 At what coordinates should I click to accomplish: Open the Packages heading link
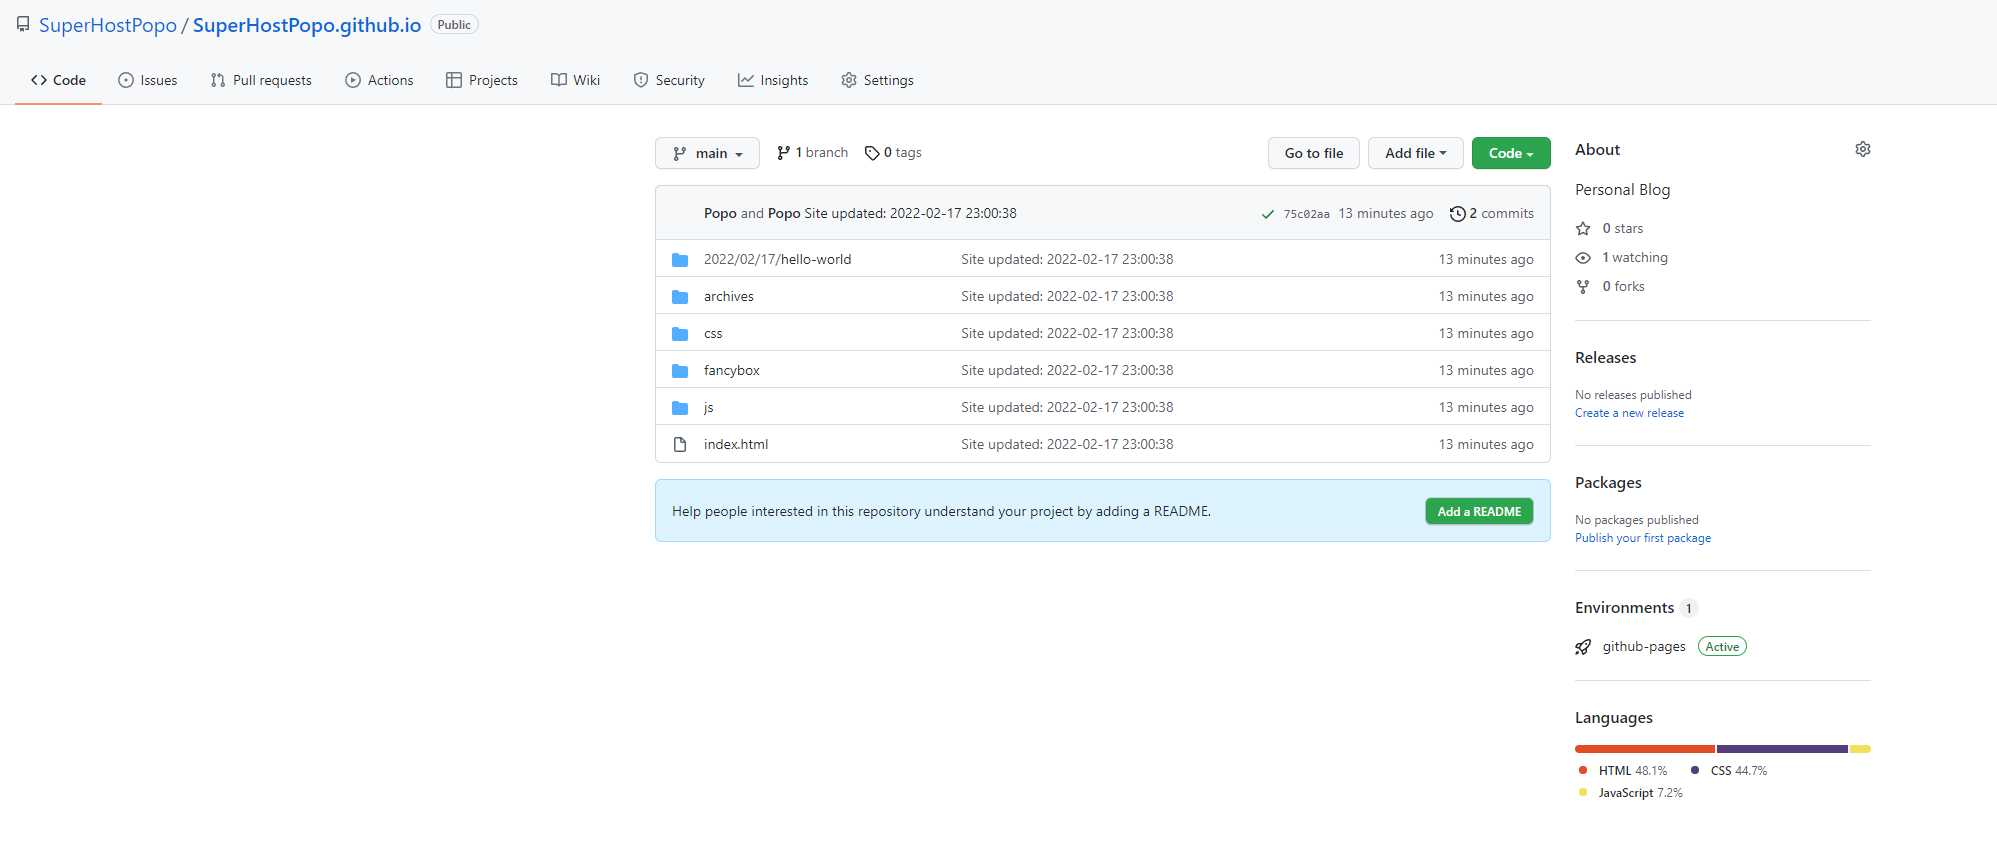1608,483
